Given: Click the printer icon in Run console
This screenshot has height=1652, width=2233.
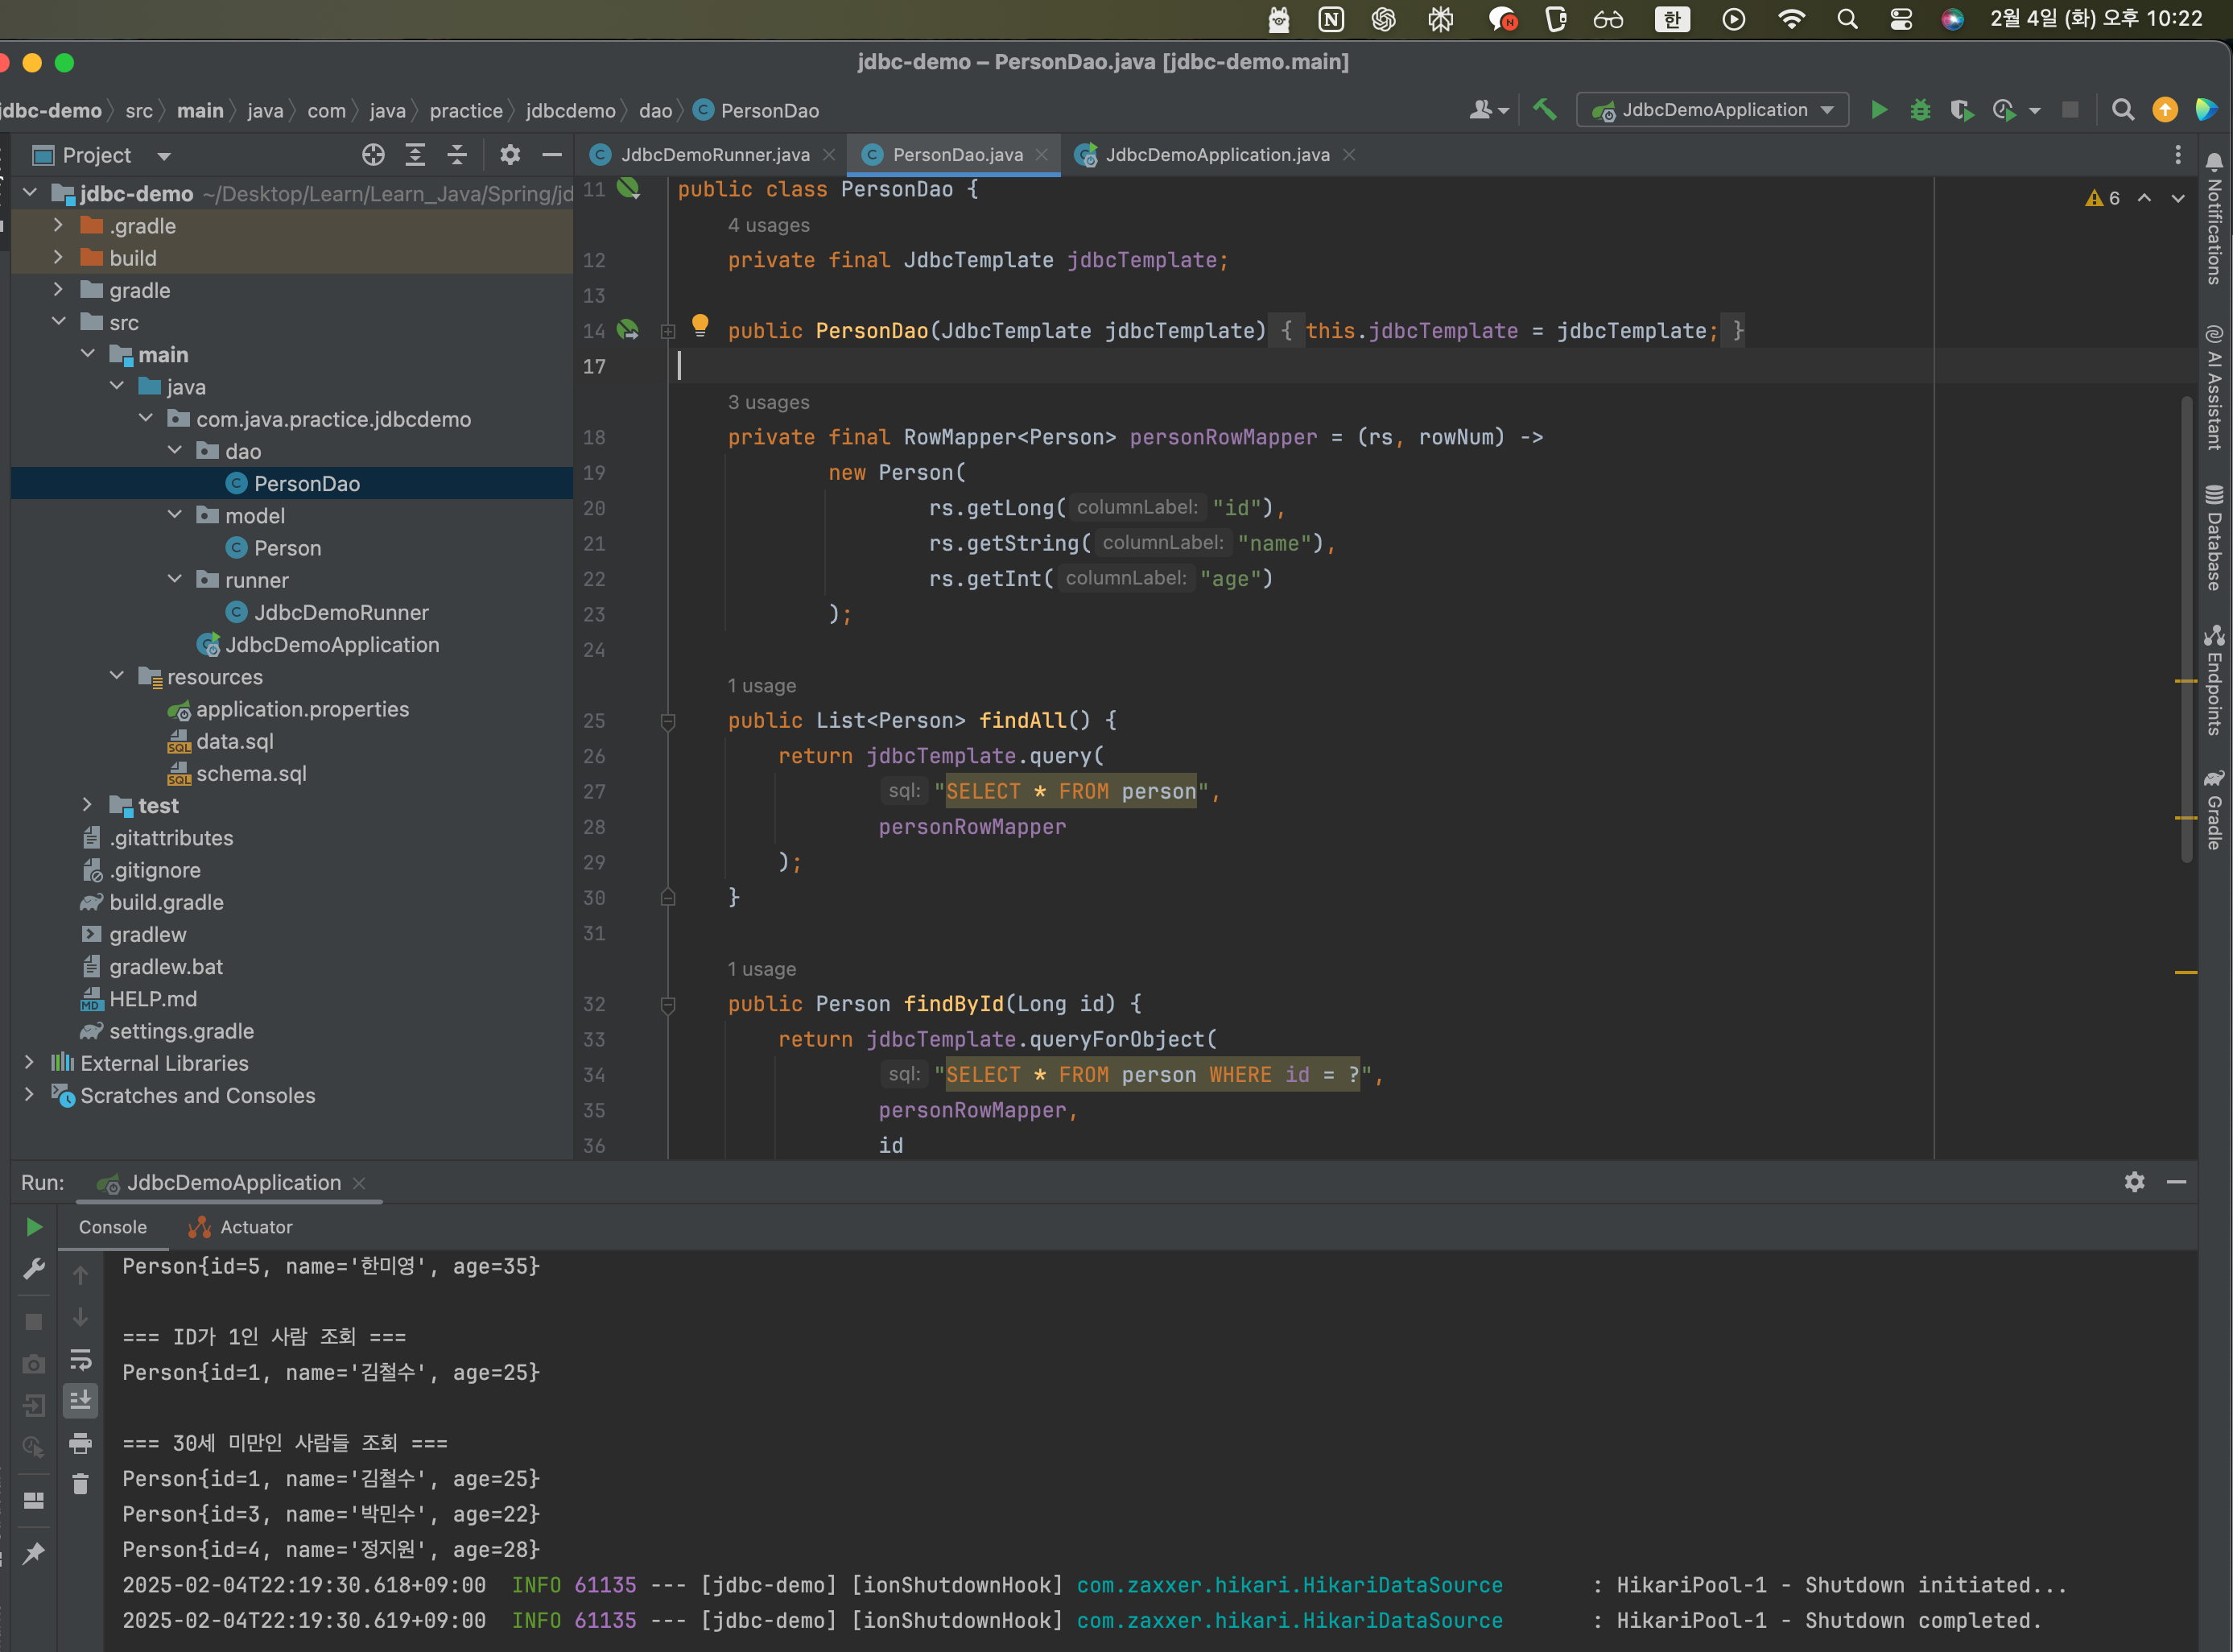Looking at the screenshot, I should pyautogui.click(x=81, y=1443).
